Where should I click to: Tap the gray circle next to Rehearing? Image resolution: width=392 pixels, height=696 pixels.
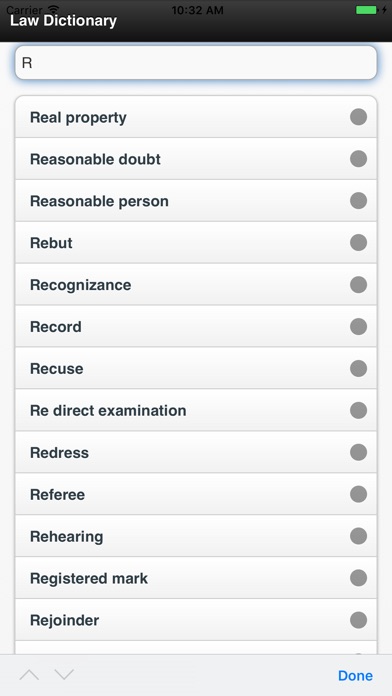click(x=358, y=536)
